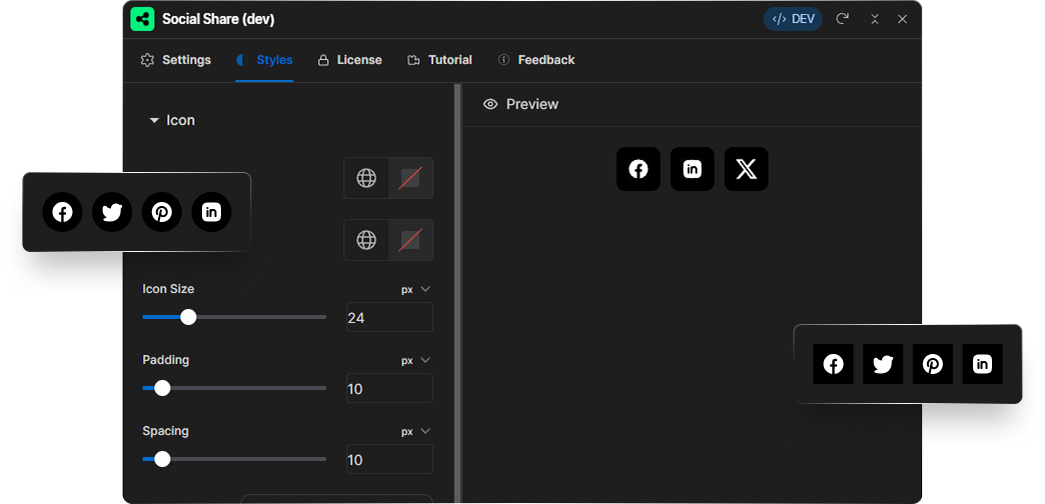This screenshot has width=1045, height=504.
Task: Collapse the Icon section triangle
Action: [154, 121]
